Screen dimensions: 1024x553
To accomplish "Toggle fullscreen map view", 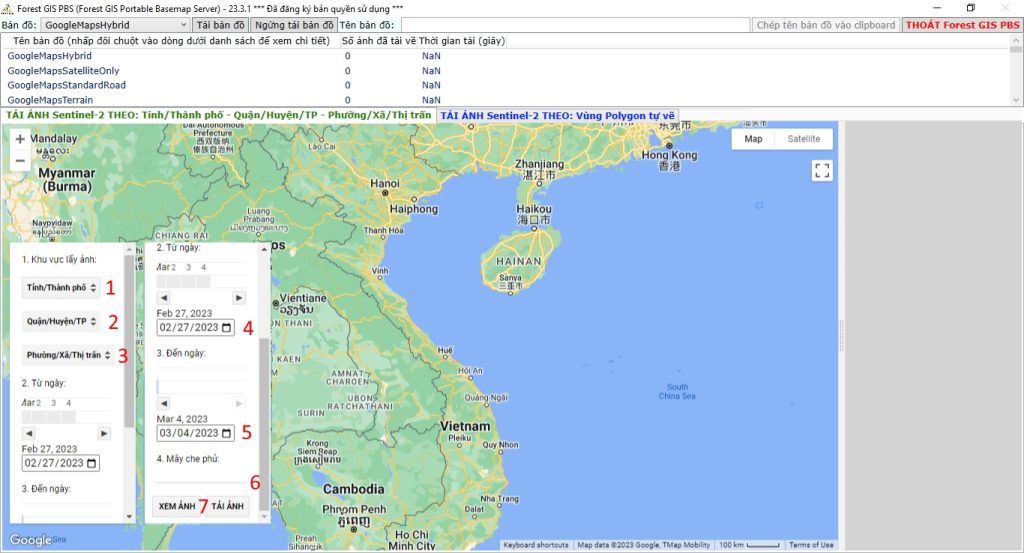I will (822, 171).
